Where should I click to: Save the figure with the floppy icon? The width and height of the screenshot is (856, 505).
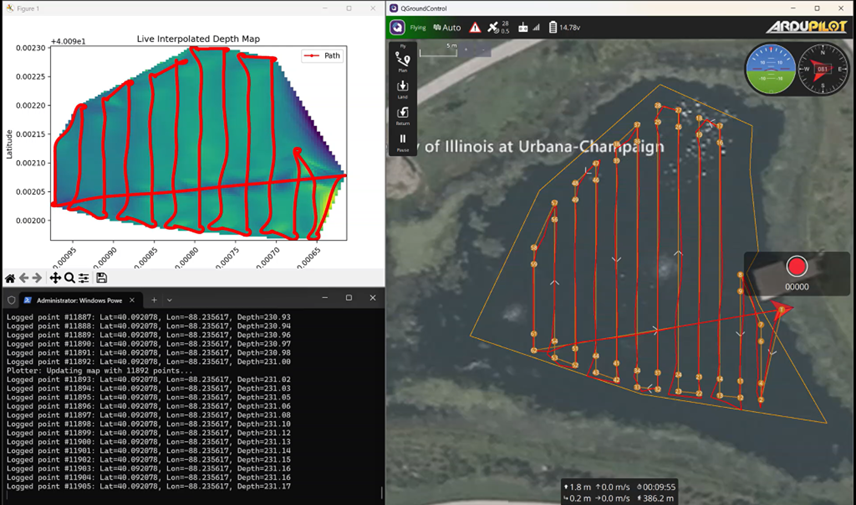pyautogui.click(x=102, y=278)
